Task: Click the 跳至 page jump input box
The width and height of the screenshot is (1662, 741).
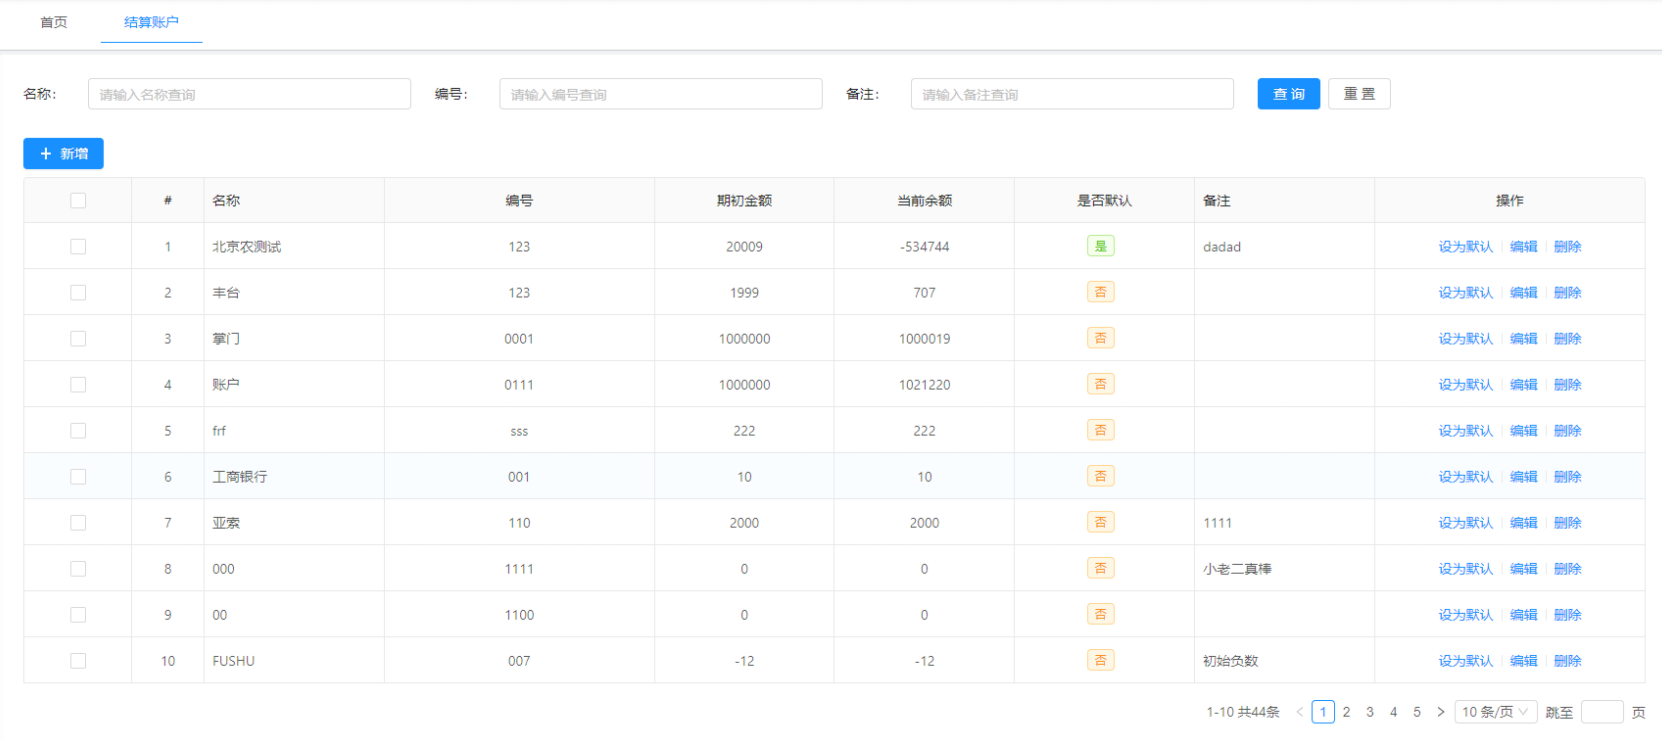Action: click(1602, 712)
